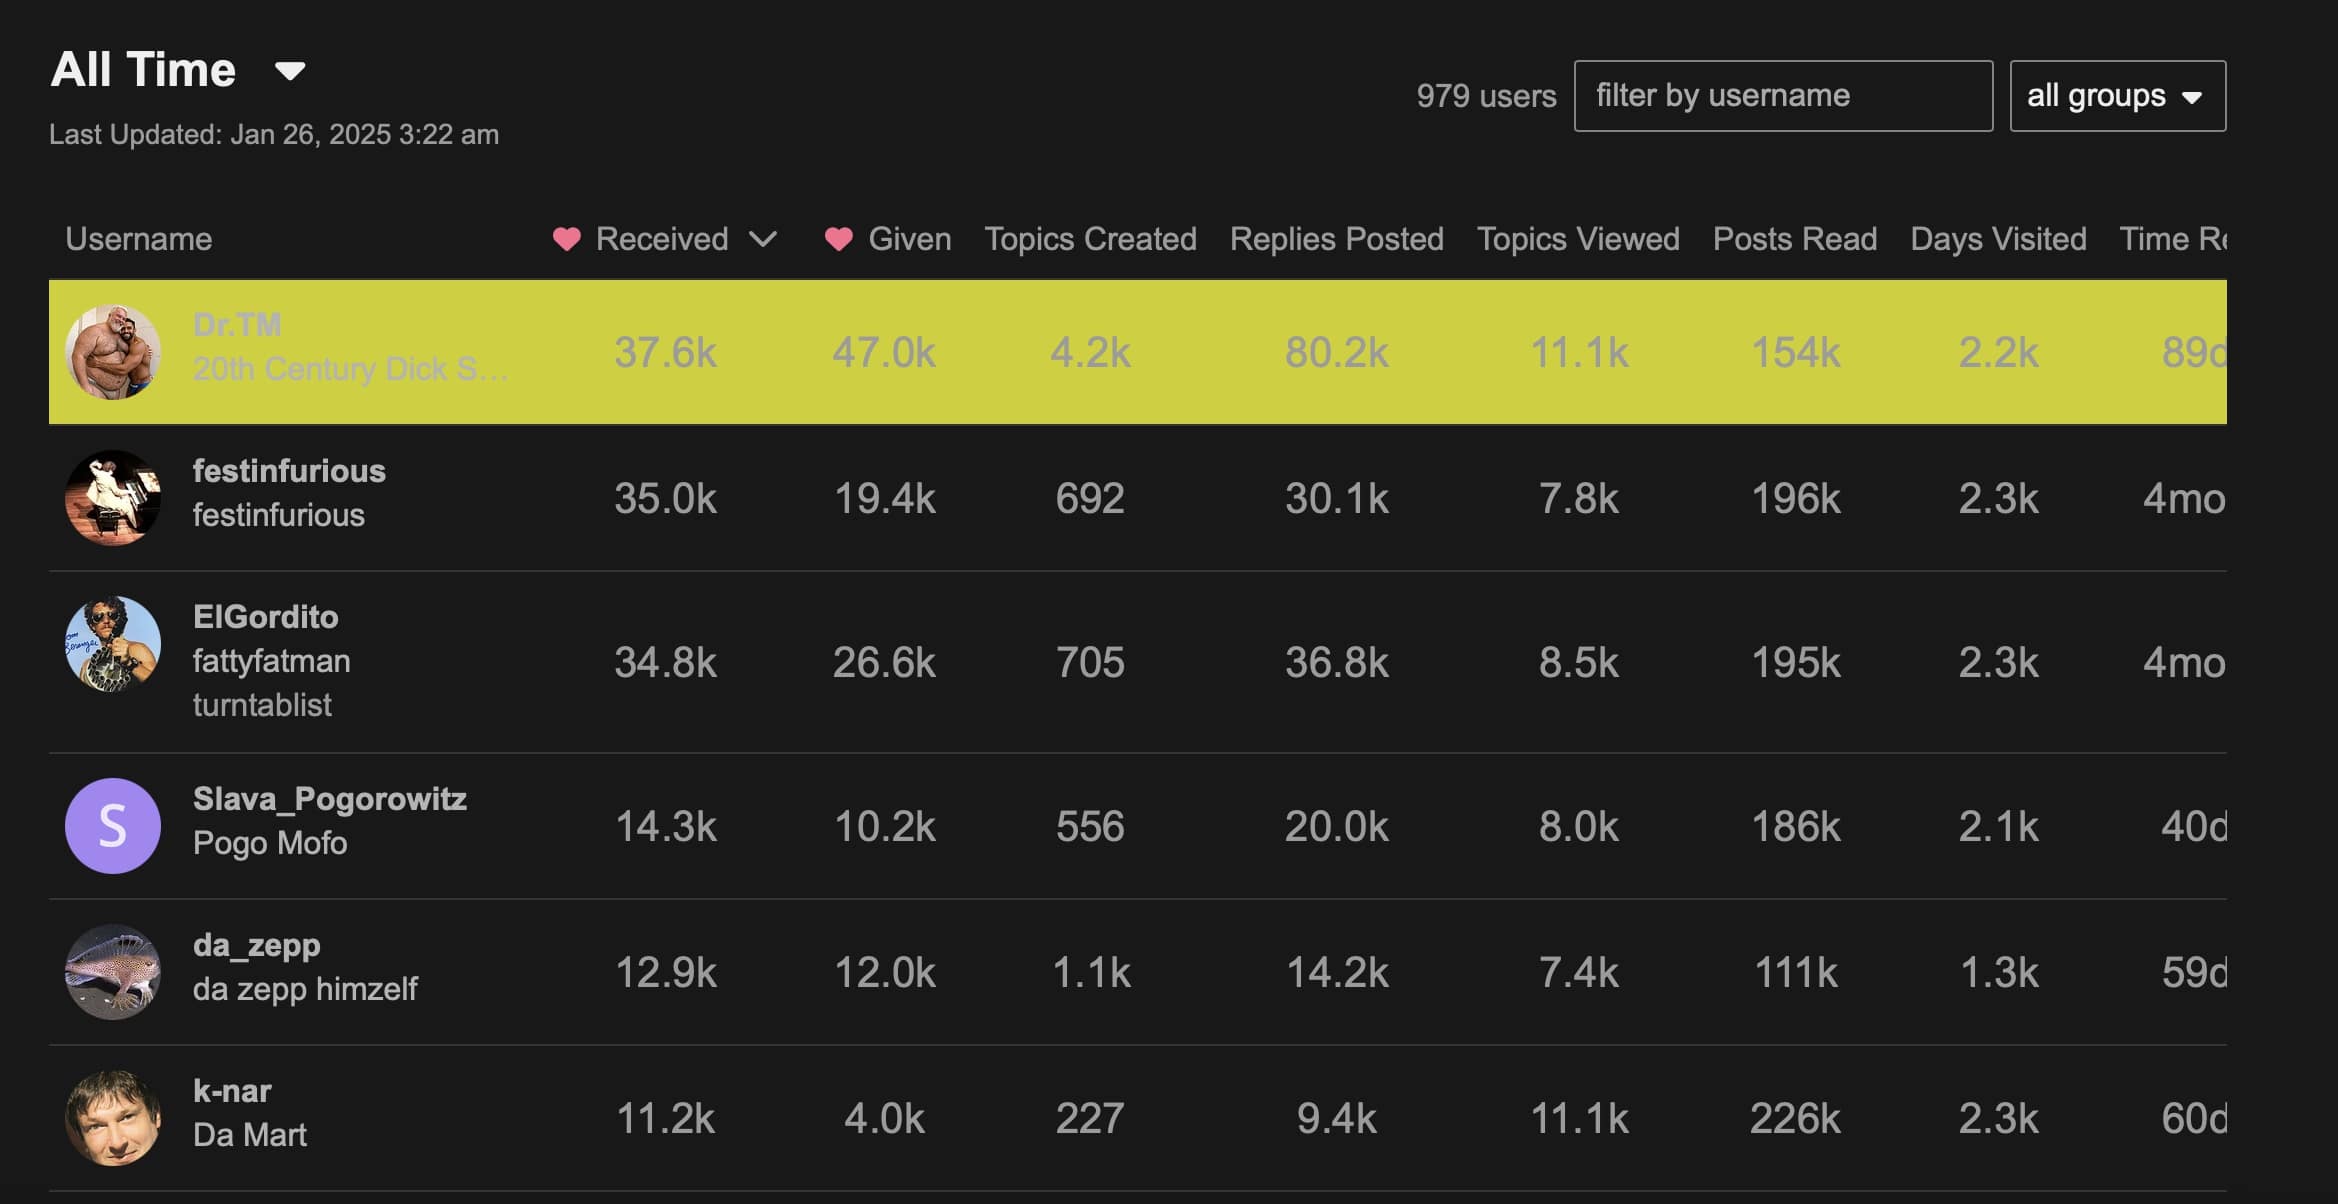
Task: Sort by Topics Created column
Action: tap(1090, 239)
